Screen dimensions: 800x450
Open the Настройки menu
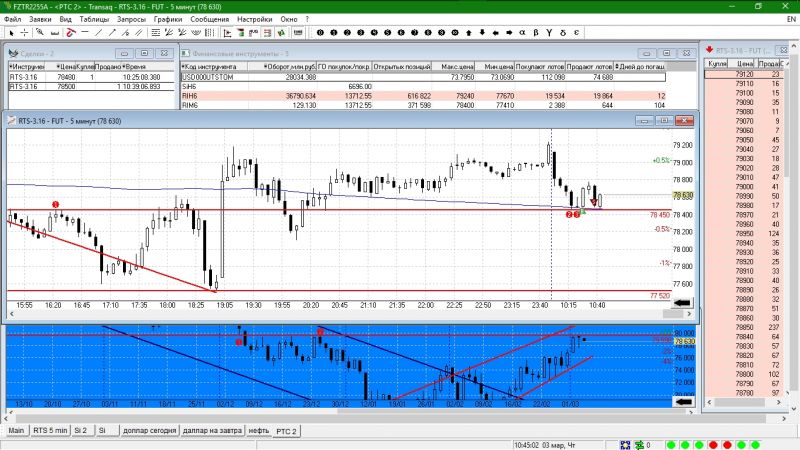click(x=255, y=19)
